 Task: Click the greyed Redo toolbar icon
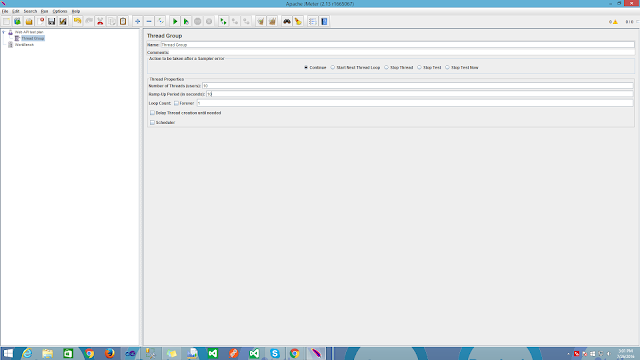[x=89, y=21]
